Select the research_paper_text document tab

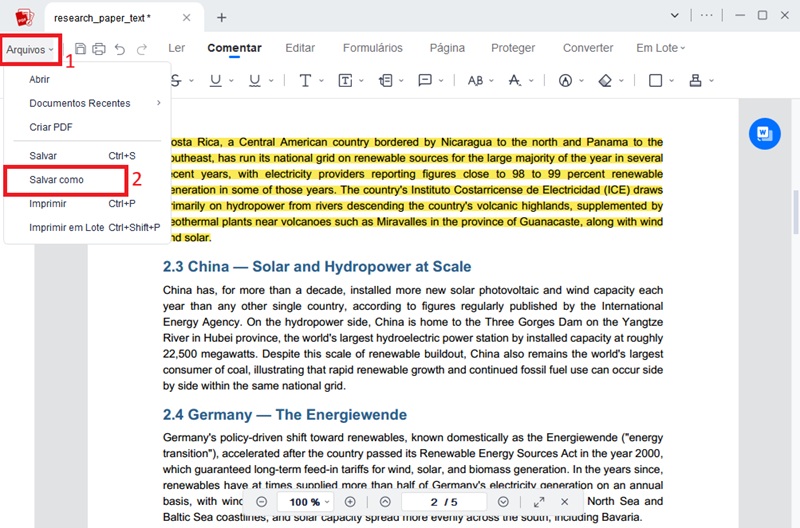tap(124, 18)
